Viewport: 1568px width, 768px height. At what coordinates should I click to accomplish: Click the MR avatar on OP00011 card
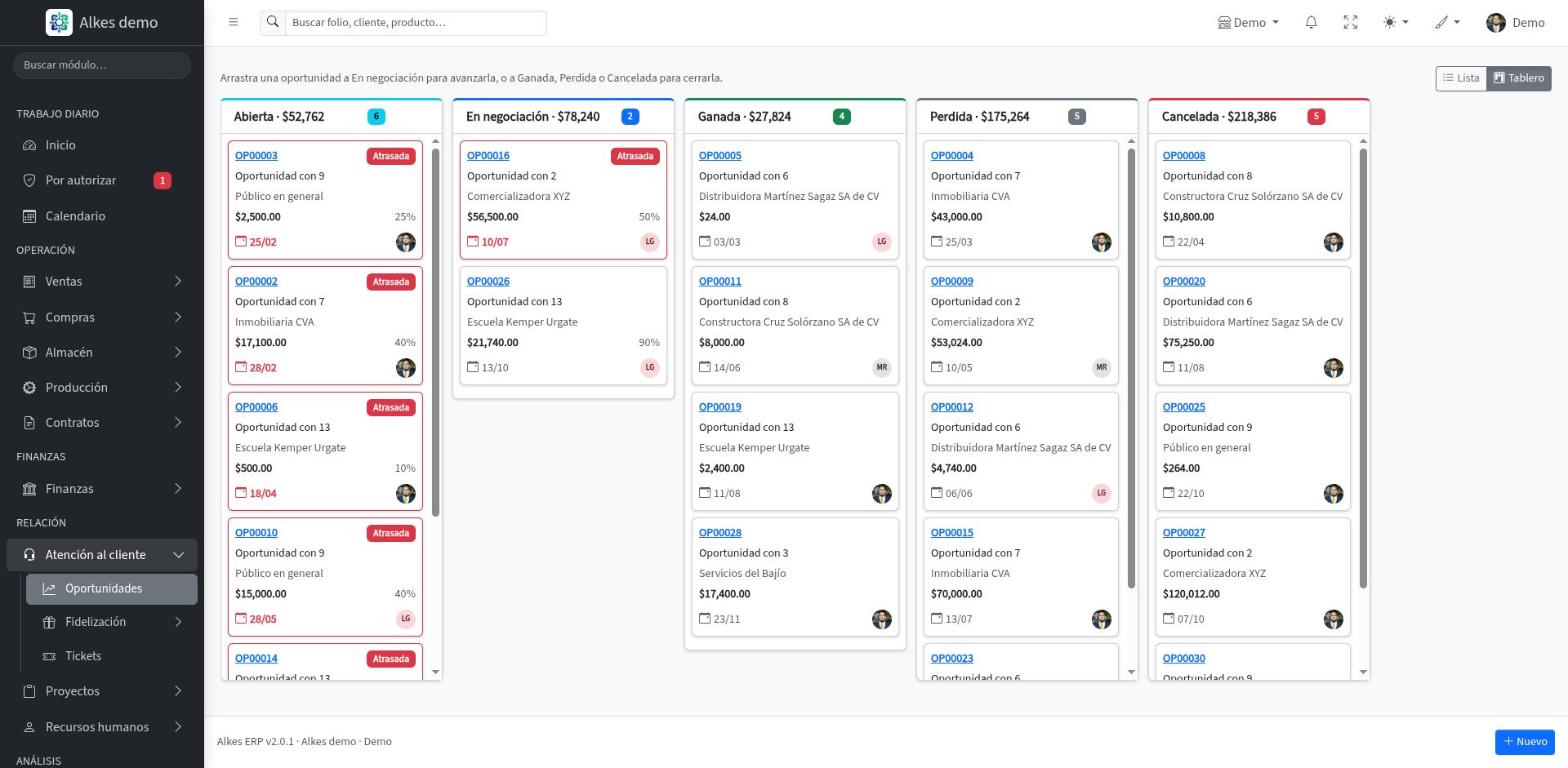(x=882, y=368)
